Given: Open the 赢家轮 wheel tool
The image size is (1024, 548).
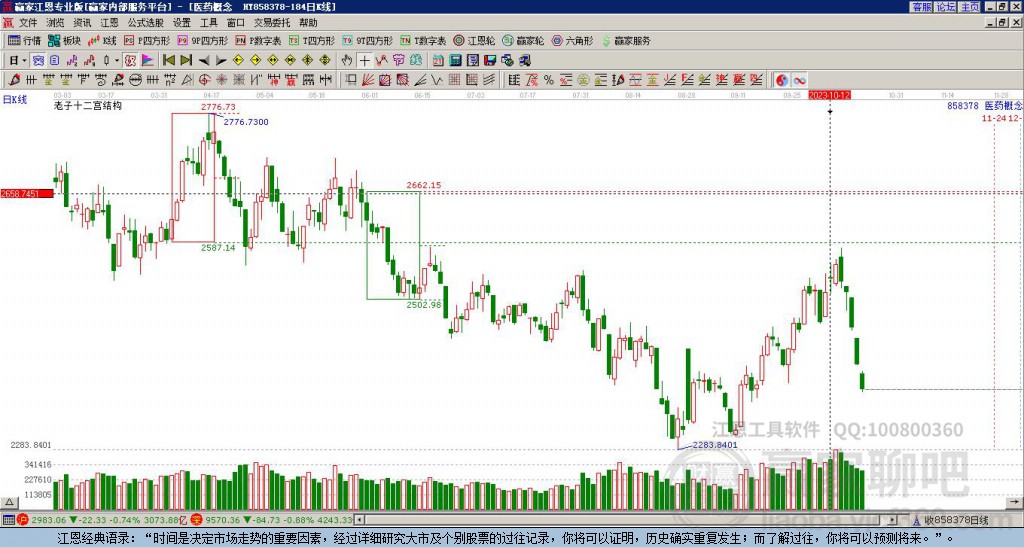Looking at the screenshot, I should 523,40.
